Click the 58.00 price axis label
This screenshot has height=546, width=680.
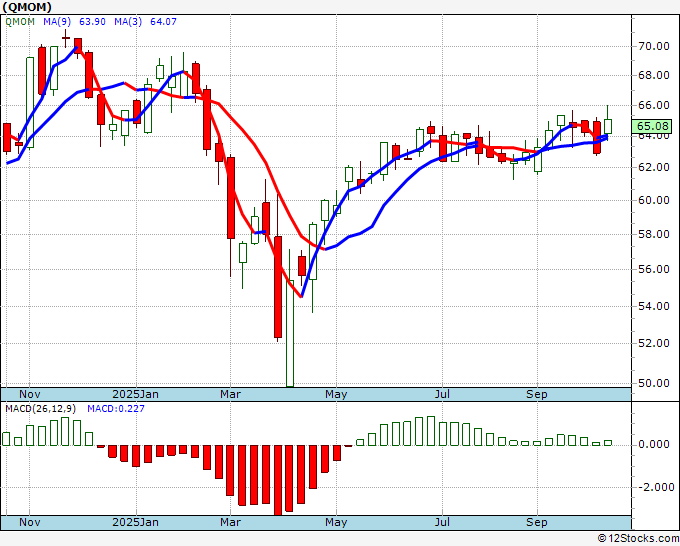coord(654,235)
